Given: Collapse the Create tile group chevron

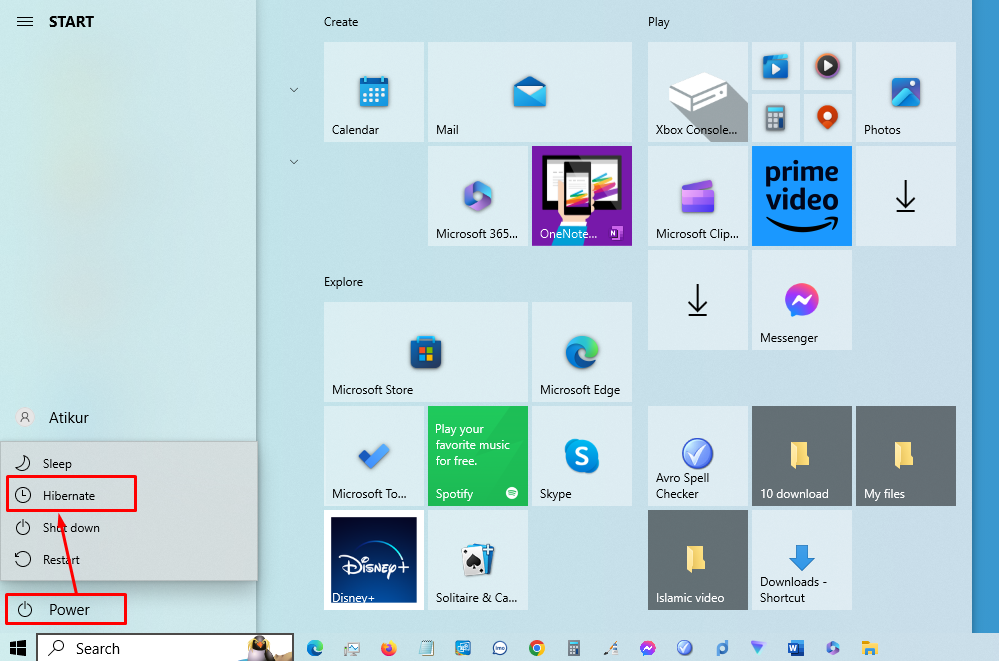Looking at the screenshot, I should point(293,90).
